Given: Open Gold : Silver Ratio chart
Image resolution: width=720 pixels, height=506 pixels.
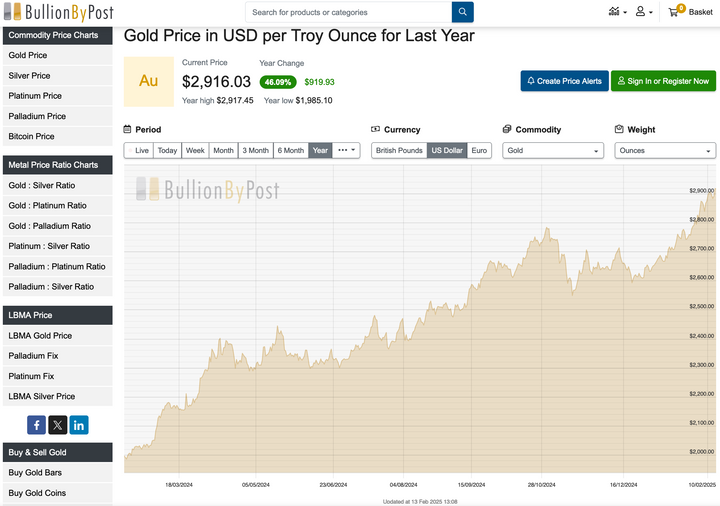Looking at the screenshot, I should 41,186.
